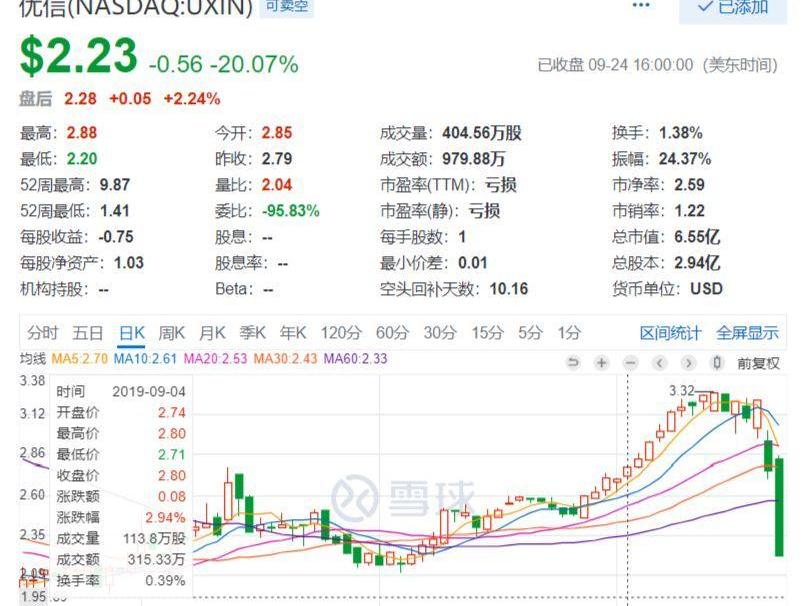The height and width of the screenshot is (606, 806).
Task: Click the 成交量 value 404.56万股
Action: pos(482,133)
